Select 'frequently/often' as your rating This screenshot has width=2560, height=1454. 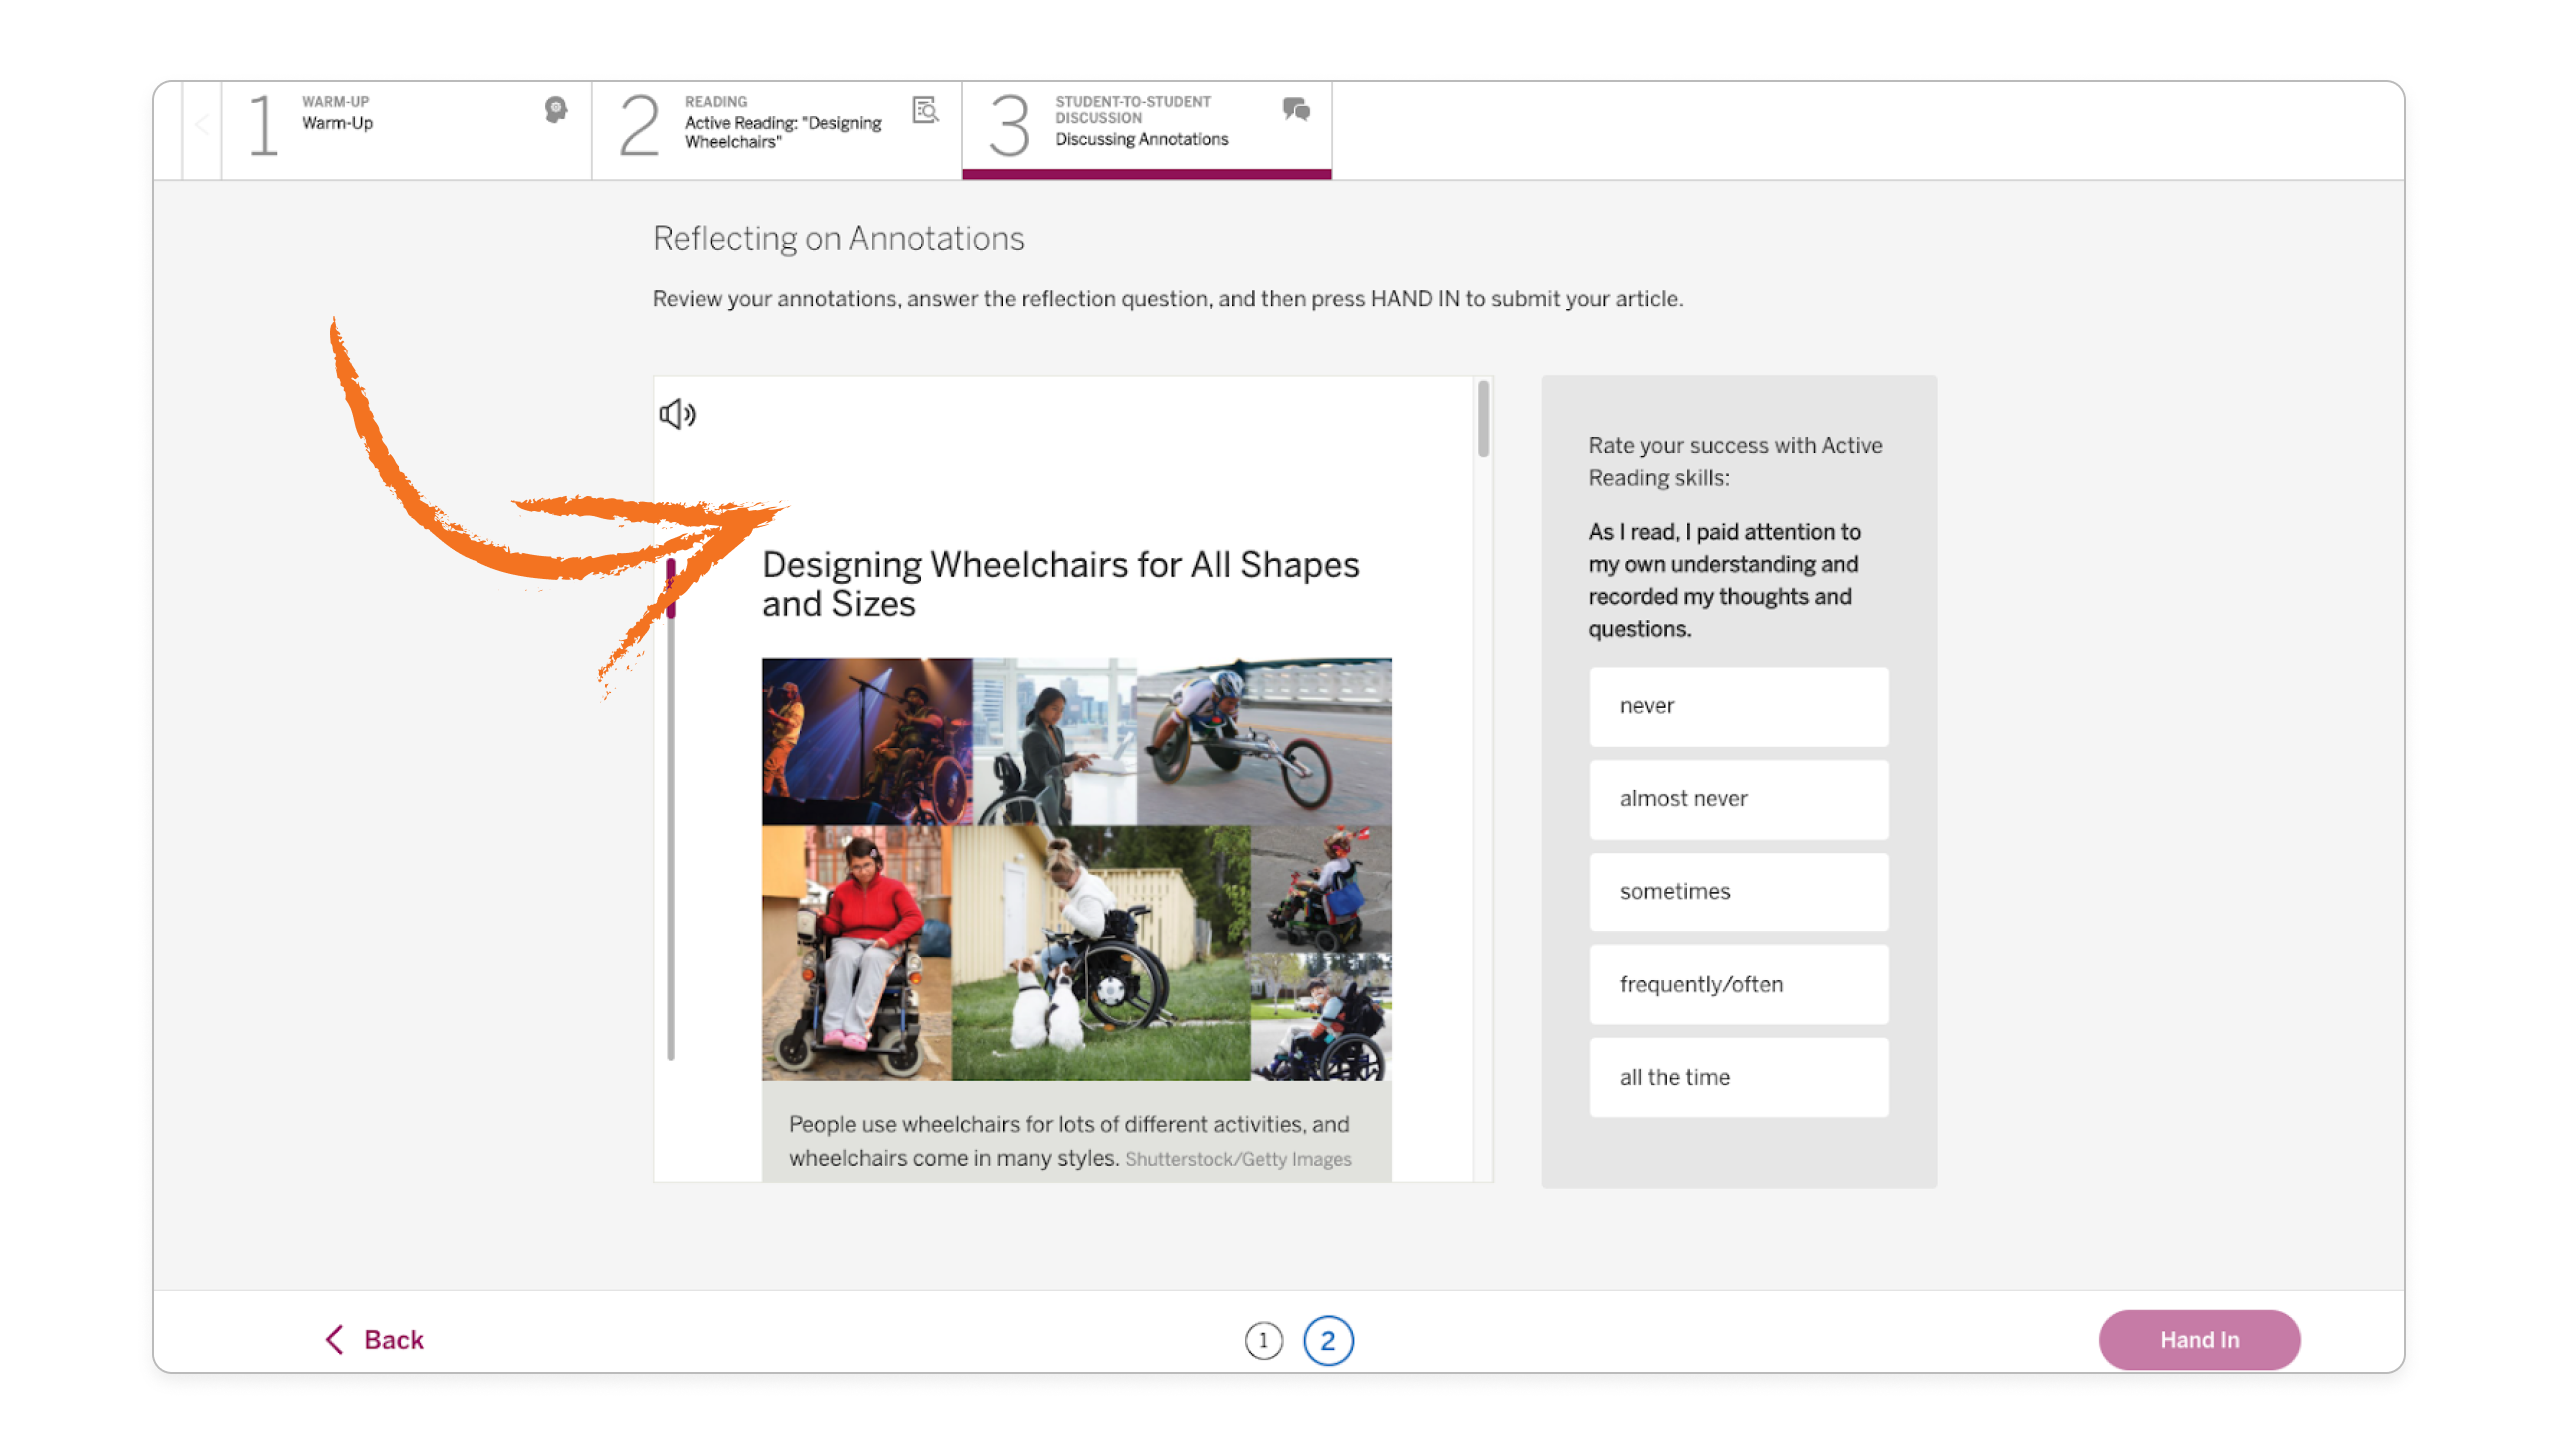(x=1738, y=985)
